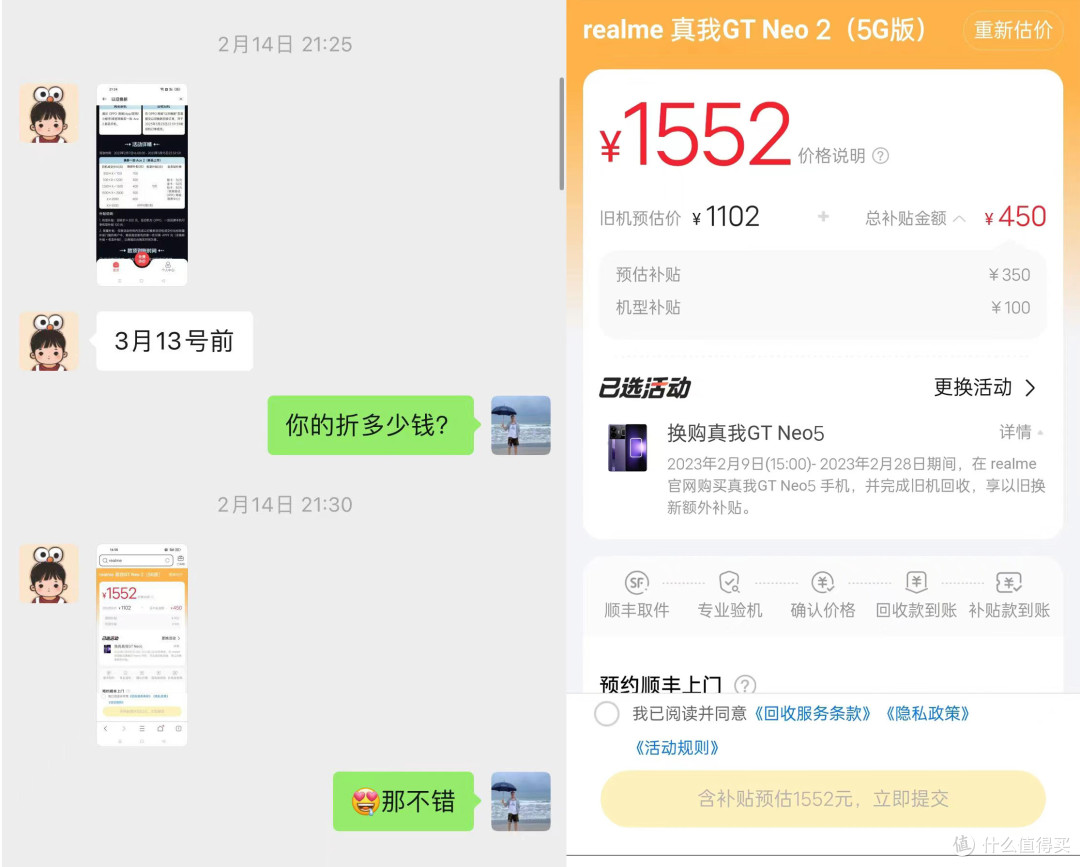Click the 专业验机 shield step icon

729,583
